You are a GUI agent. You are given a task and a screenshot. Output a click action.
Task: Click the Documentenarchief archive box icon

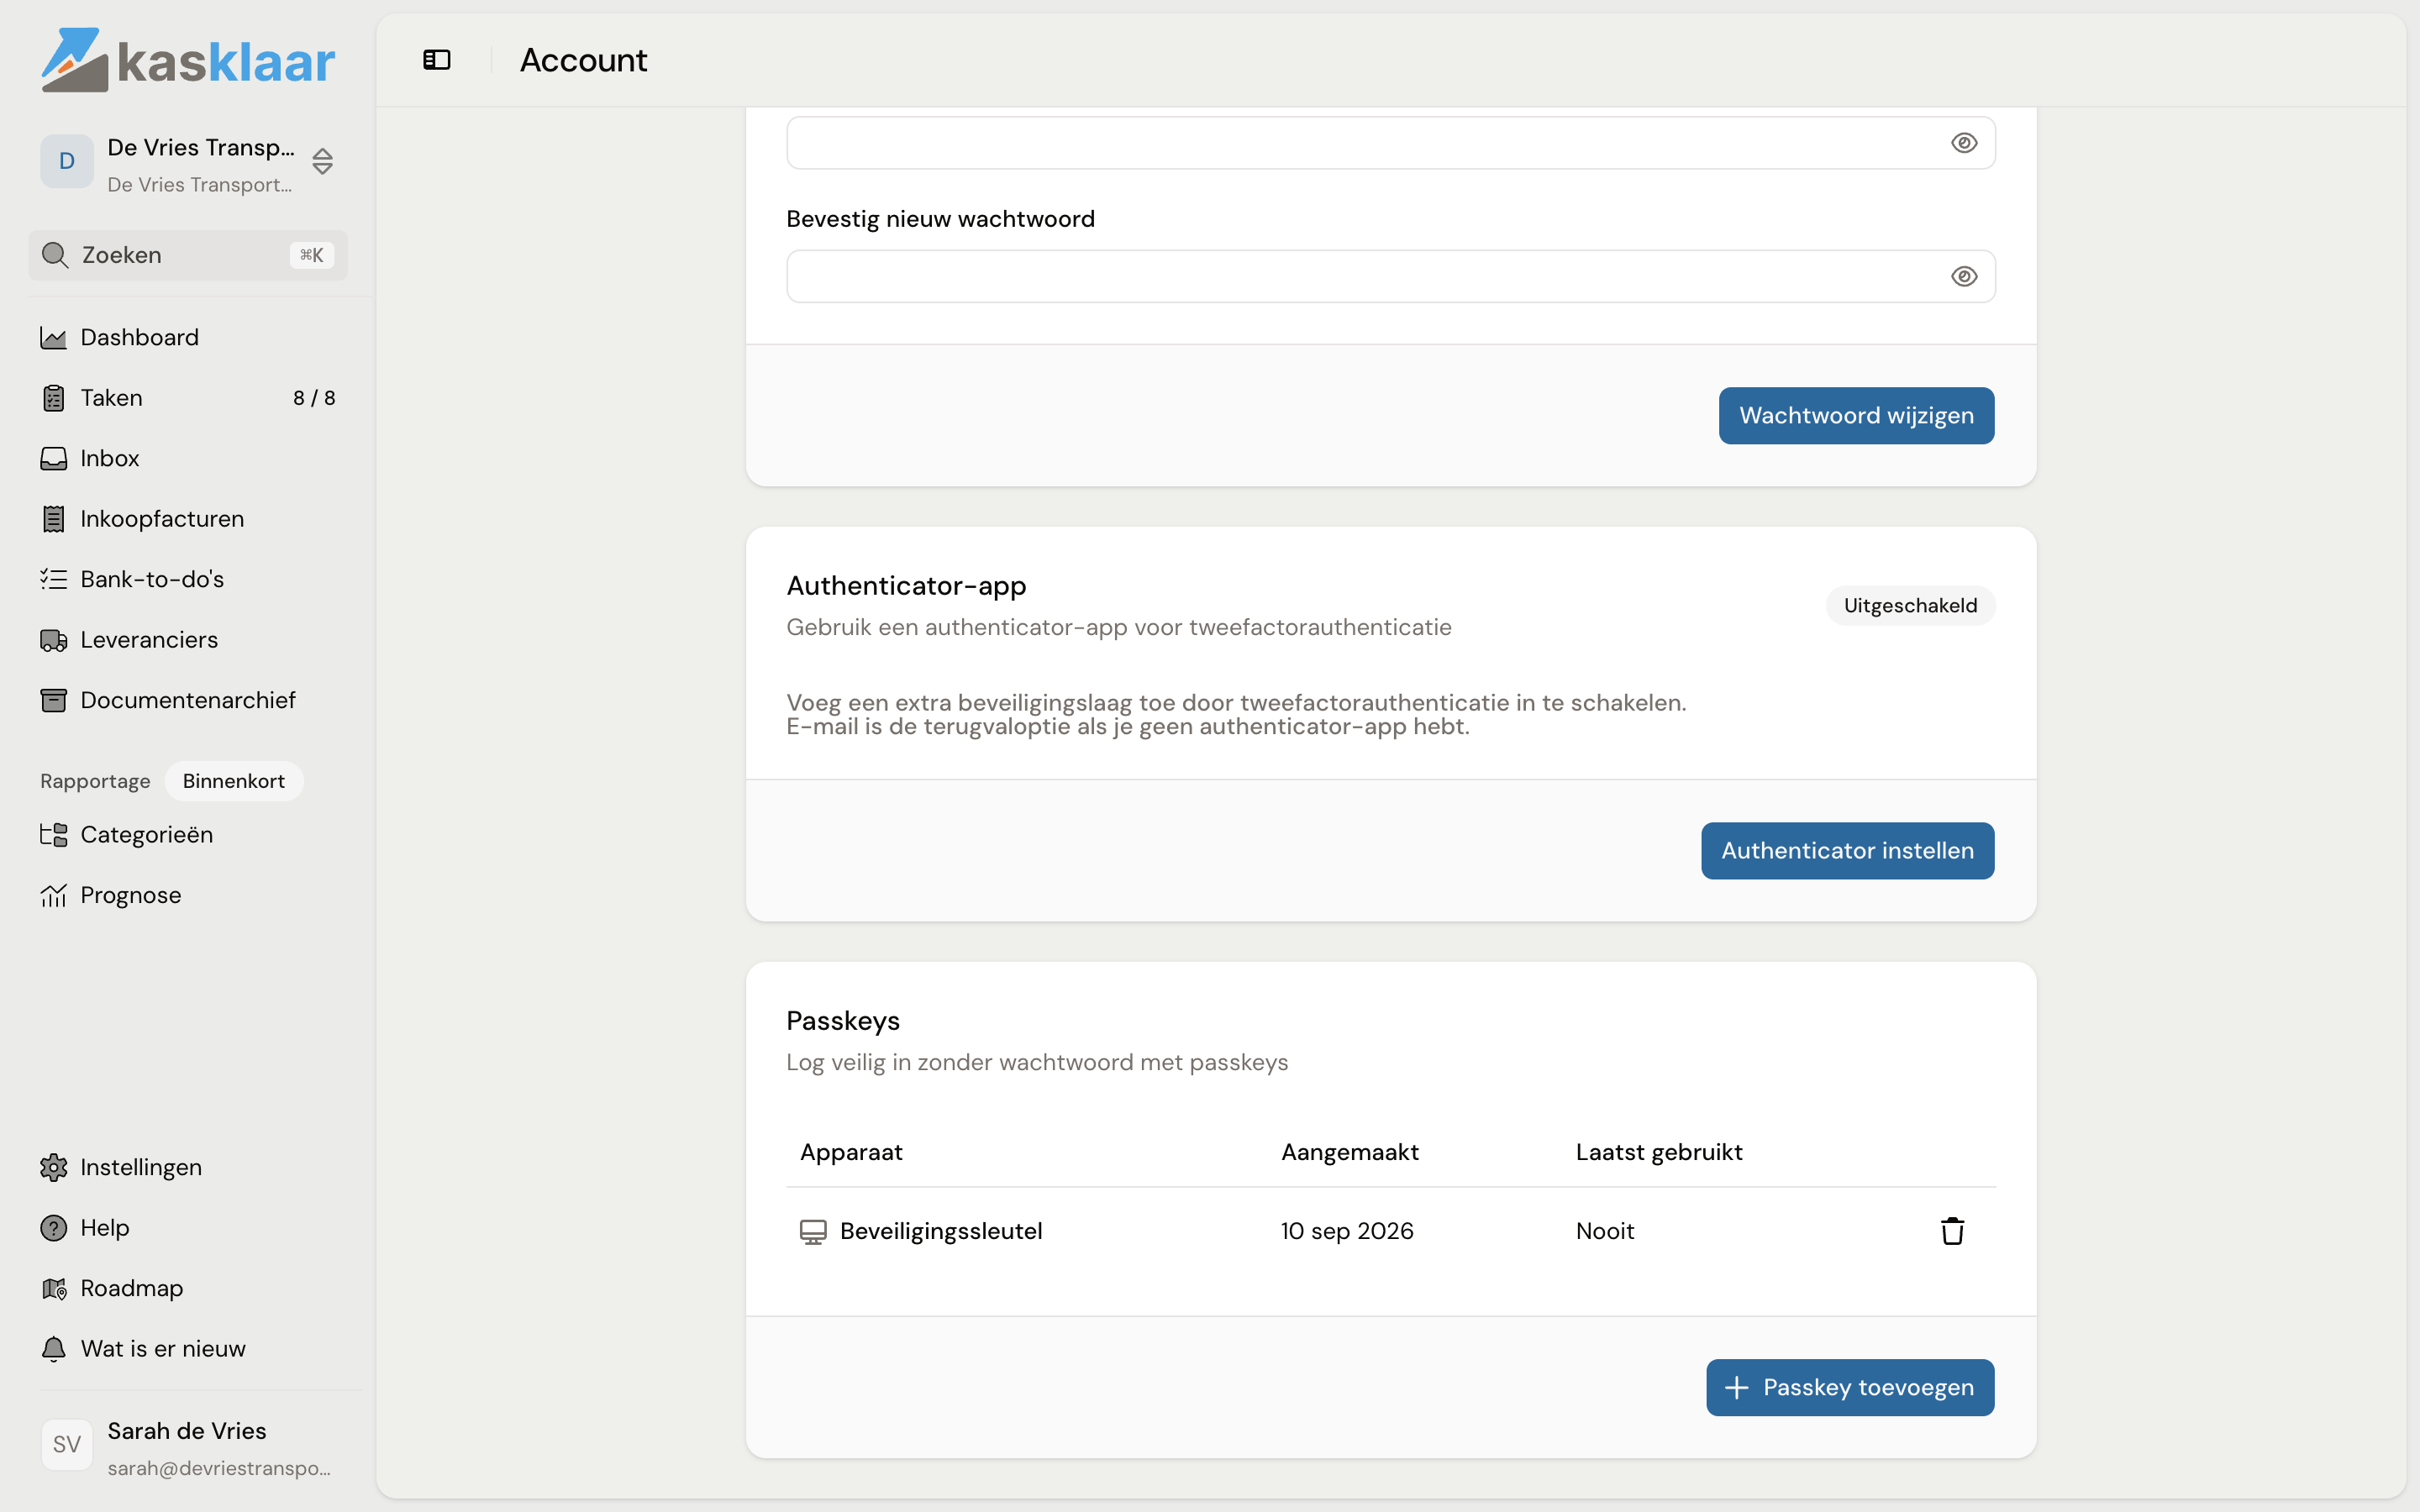coord(54,700)
